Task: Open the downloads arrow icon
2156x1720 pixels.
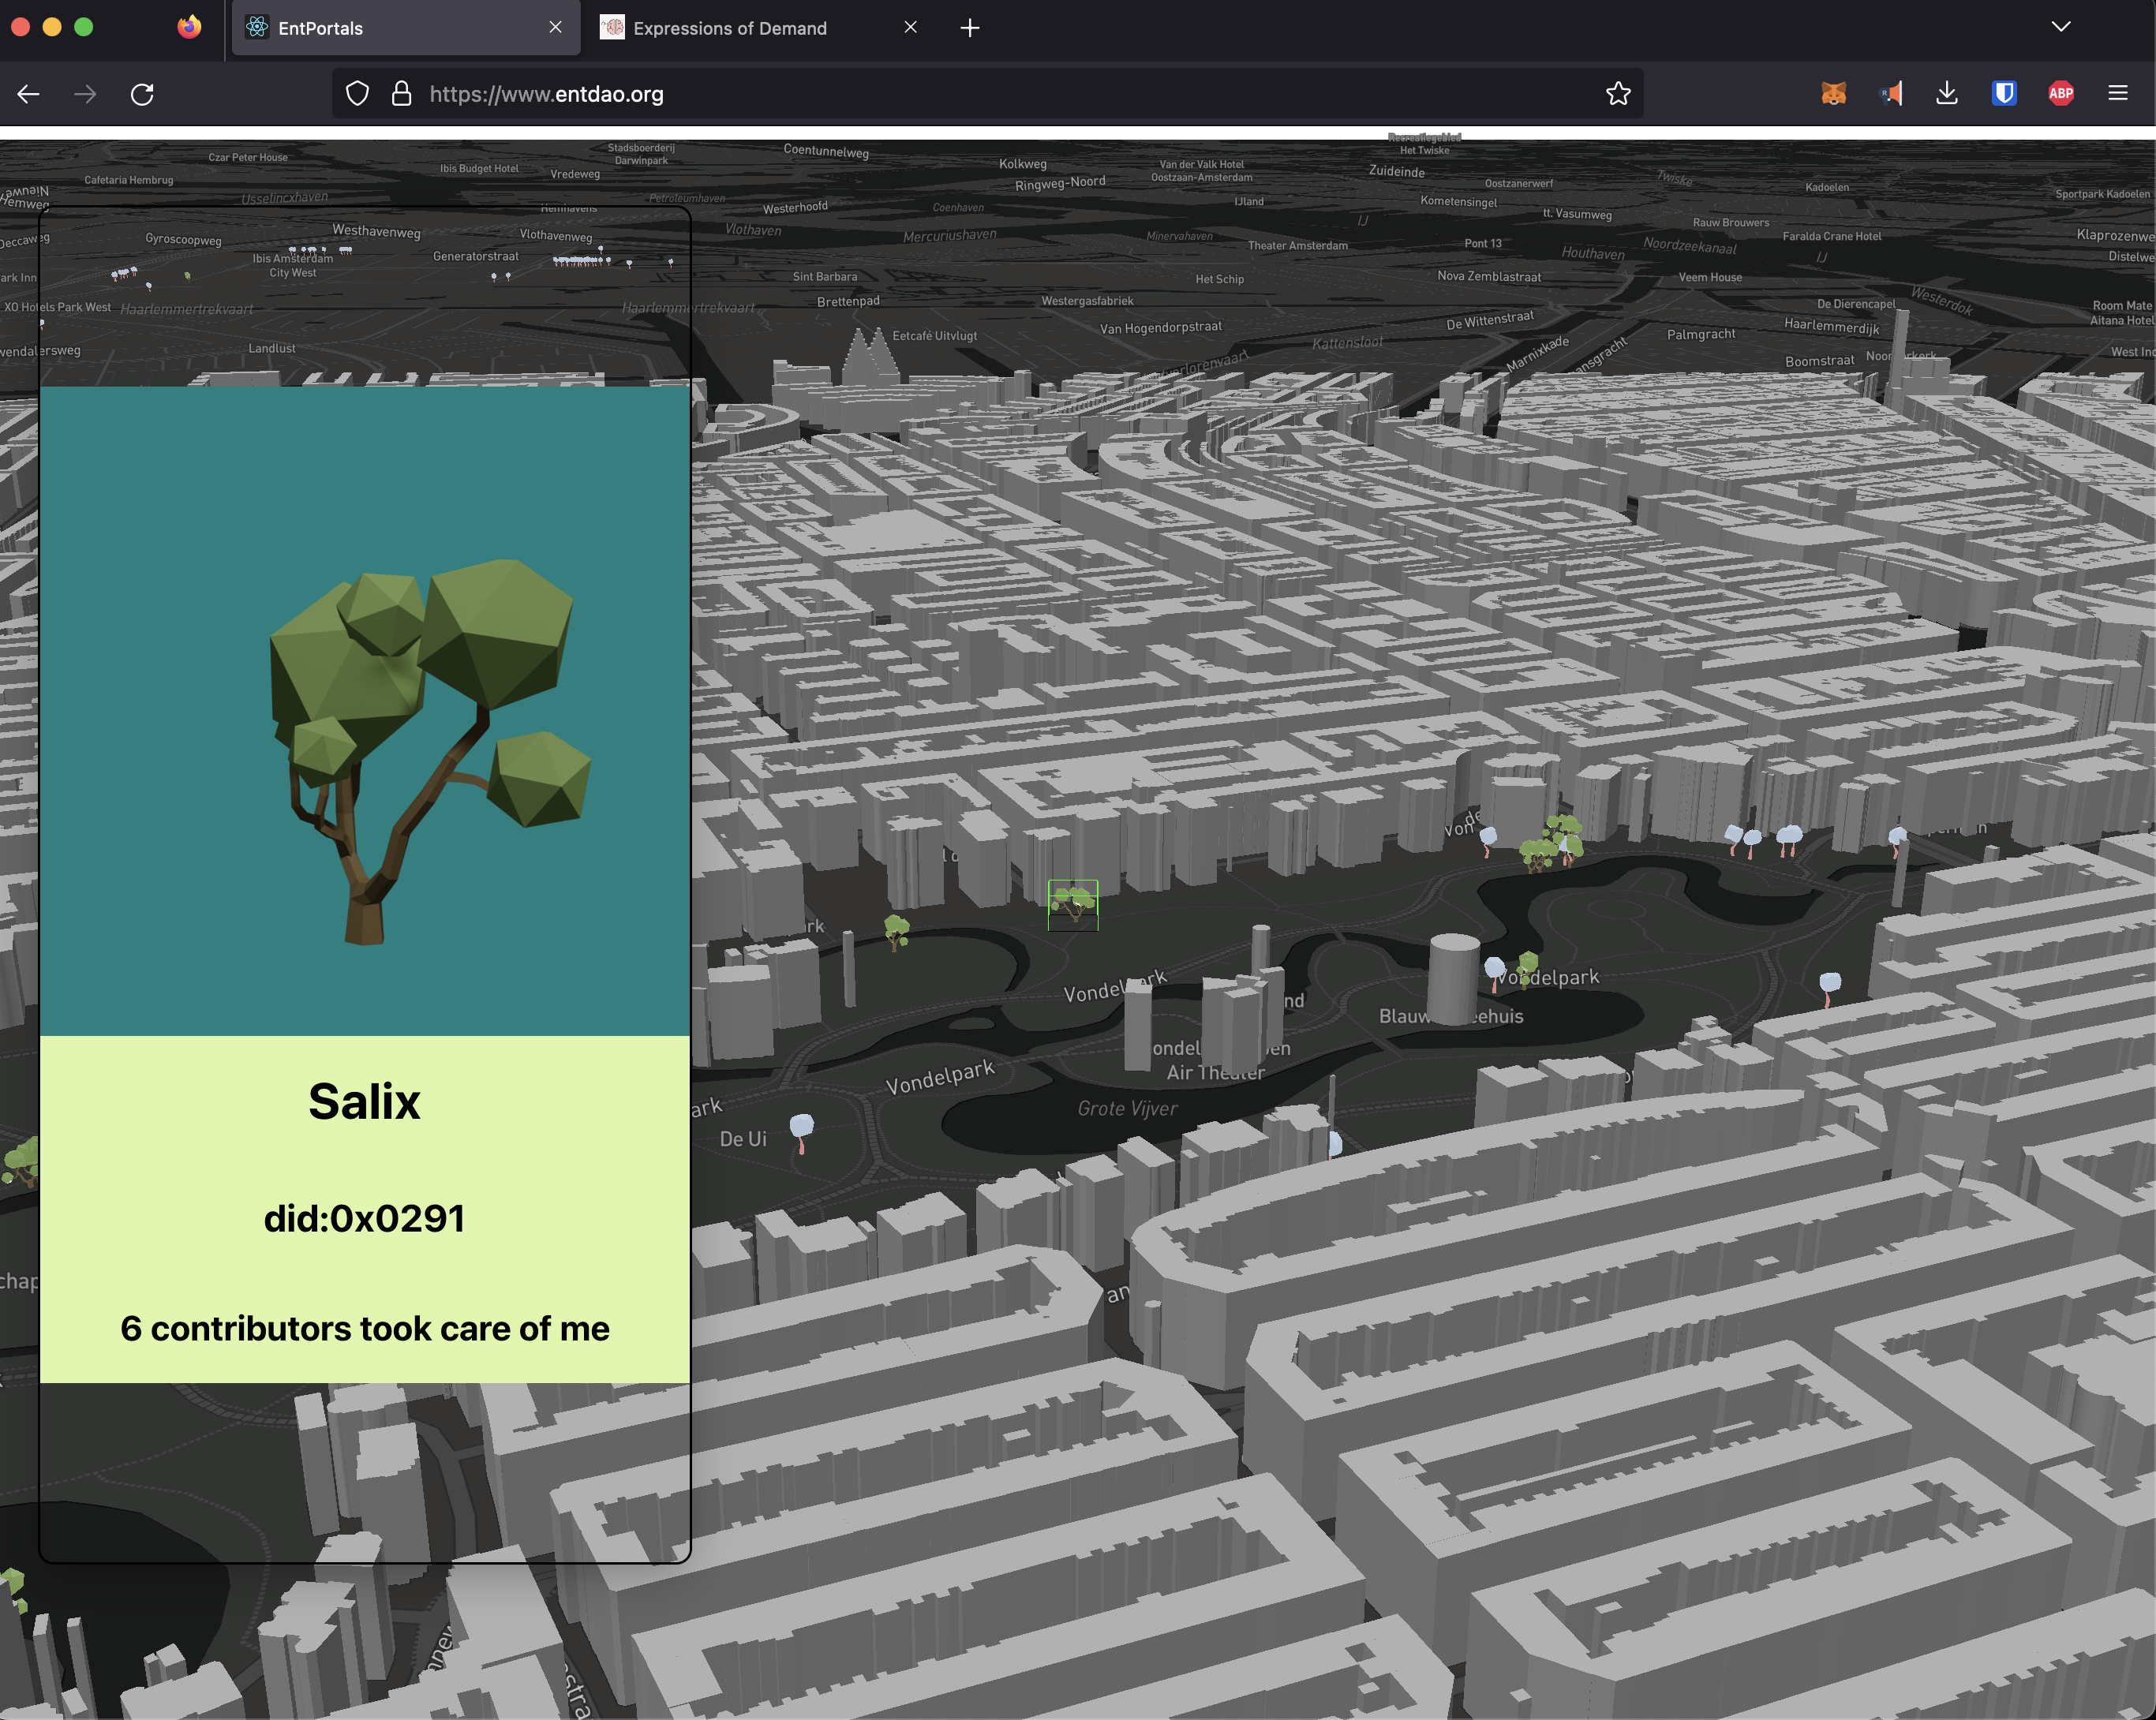Action: point(1946,94)
